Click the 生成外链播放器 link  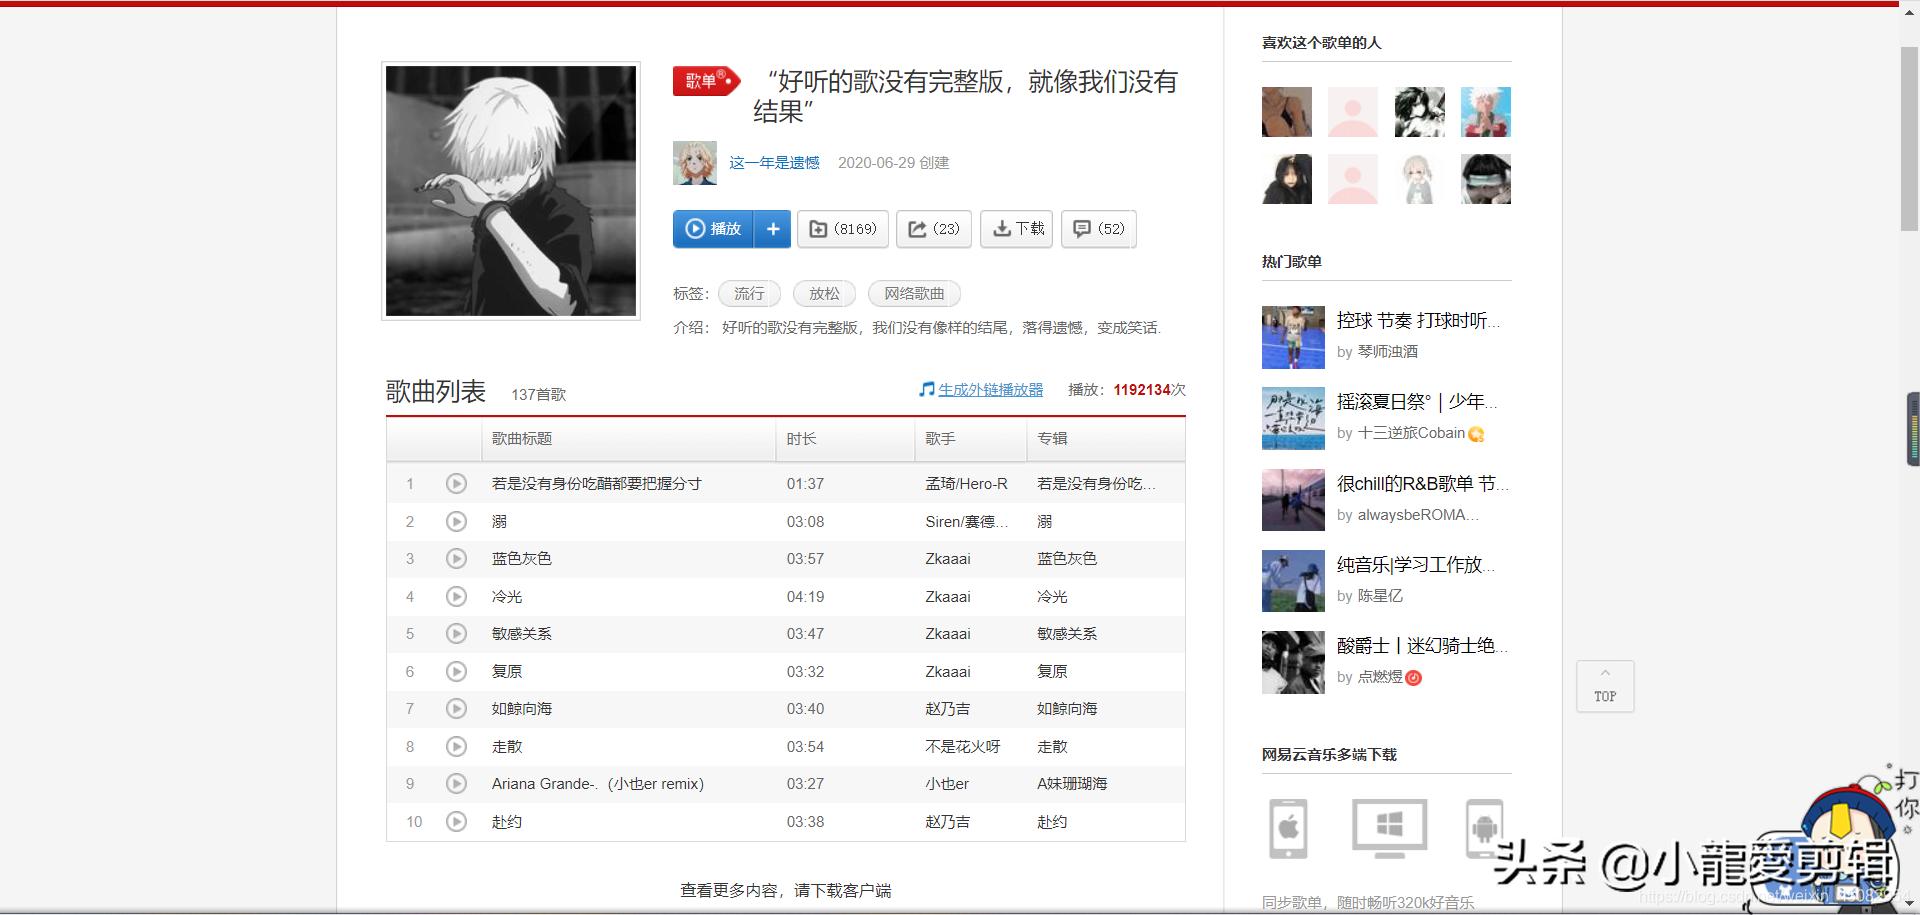989,390
